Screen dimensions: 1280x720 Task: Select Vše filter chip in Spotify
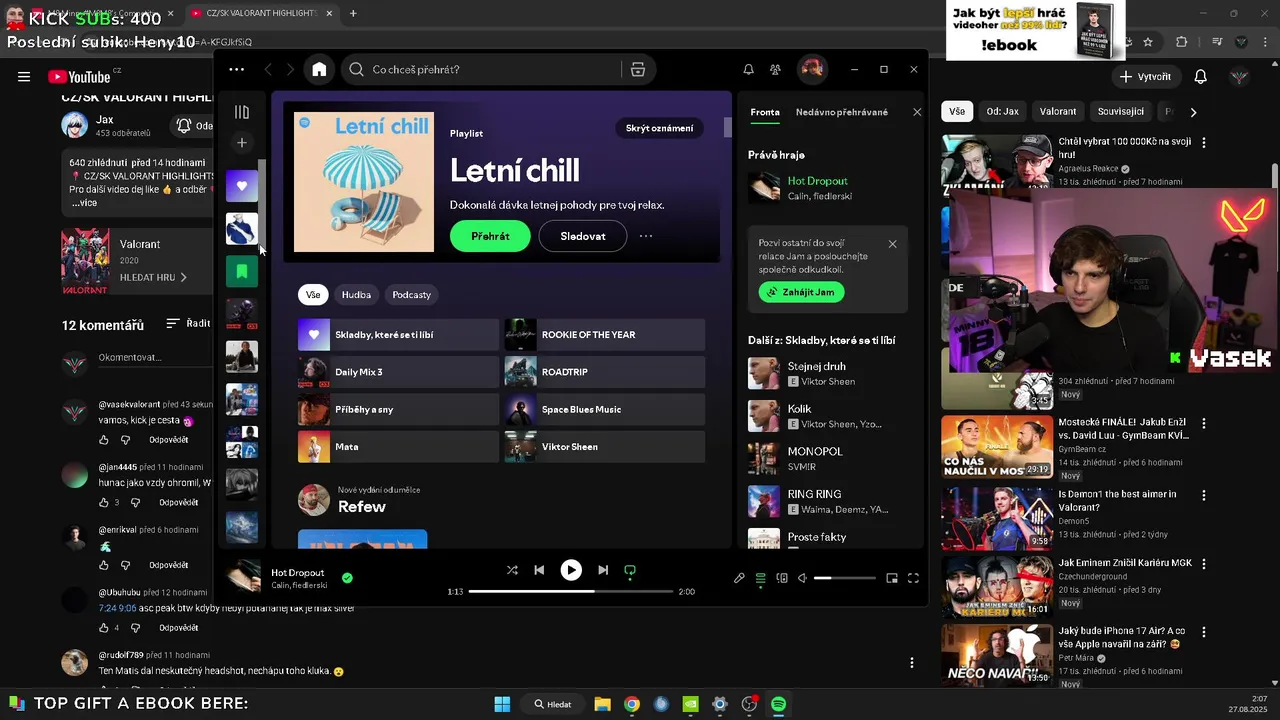pyautogui.click(x=313, y=295)
